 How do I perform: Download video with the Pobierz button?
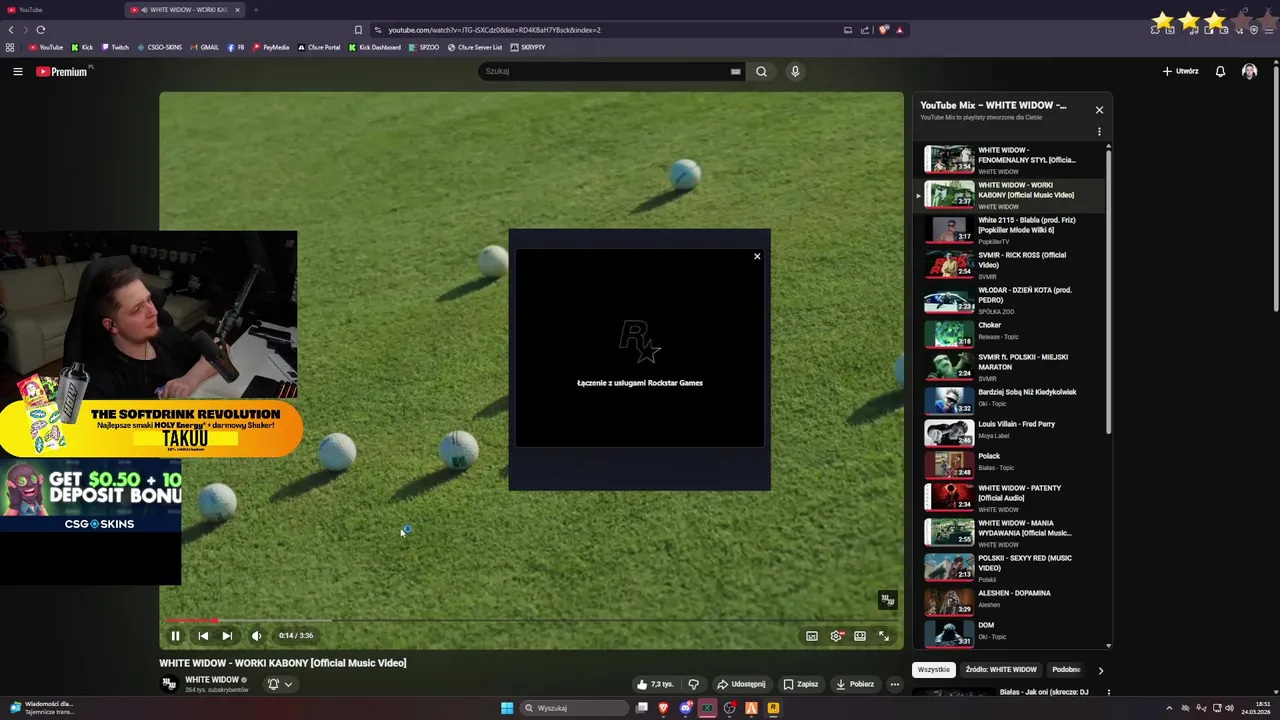click(x=855, y=684)
